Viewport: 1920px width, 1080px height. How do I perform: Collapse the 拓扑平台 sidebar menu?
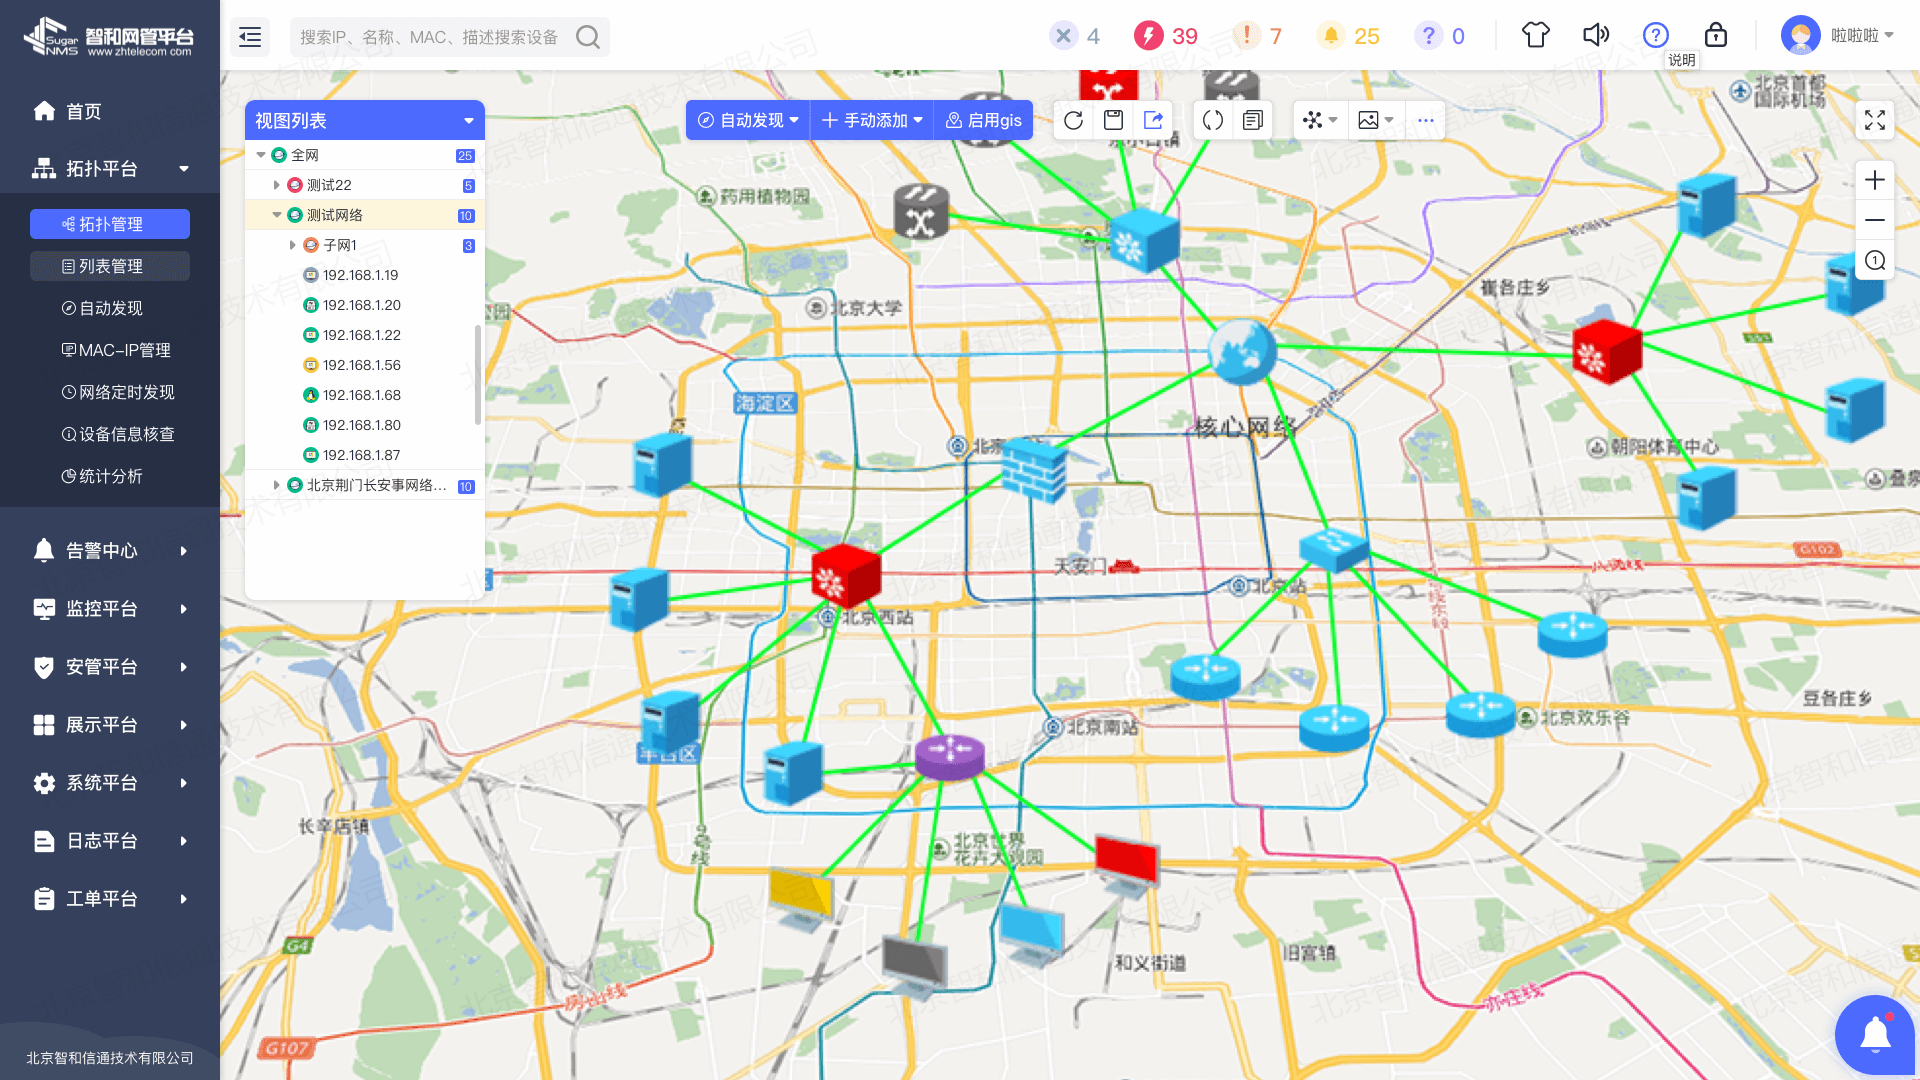(110, 168)
